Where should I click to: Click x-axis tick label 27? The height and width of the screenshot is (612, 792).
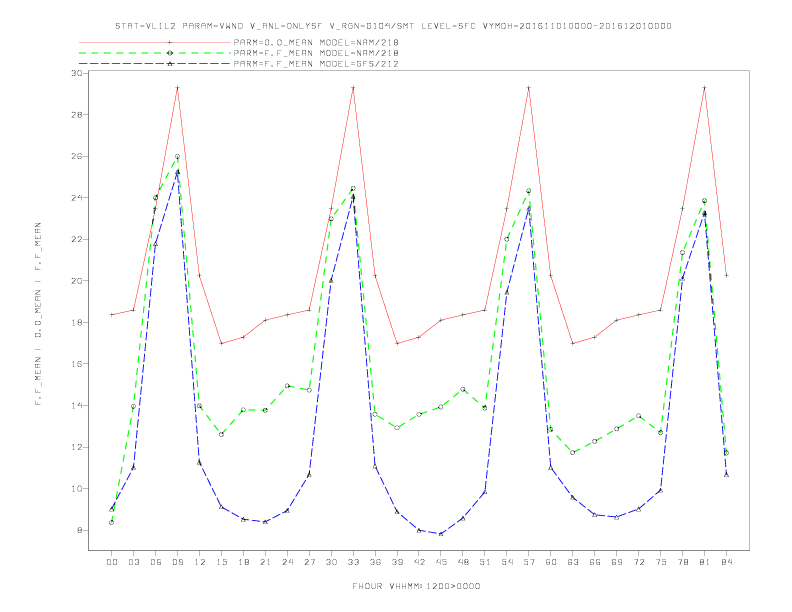tap(309, 562)
